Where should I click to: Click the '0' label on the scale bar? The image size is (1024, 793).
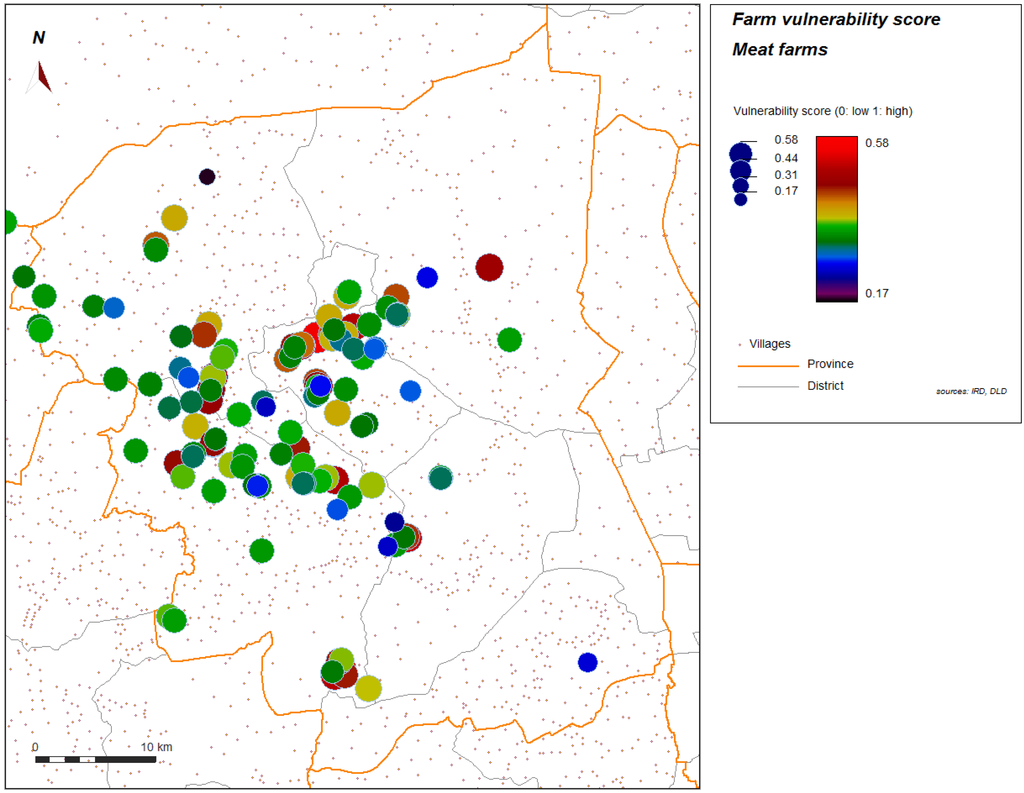(x=35, y=747)
